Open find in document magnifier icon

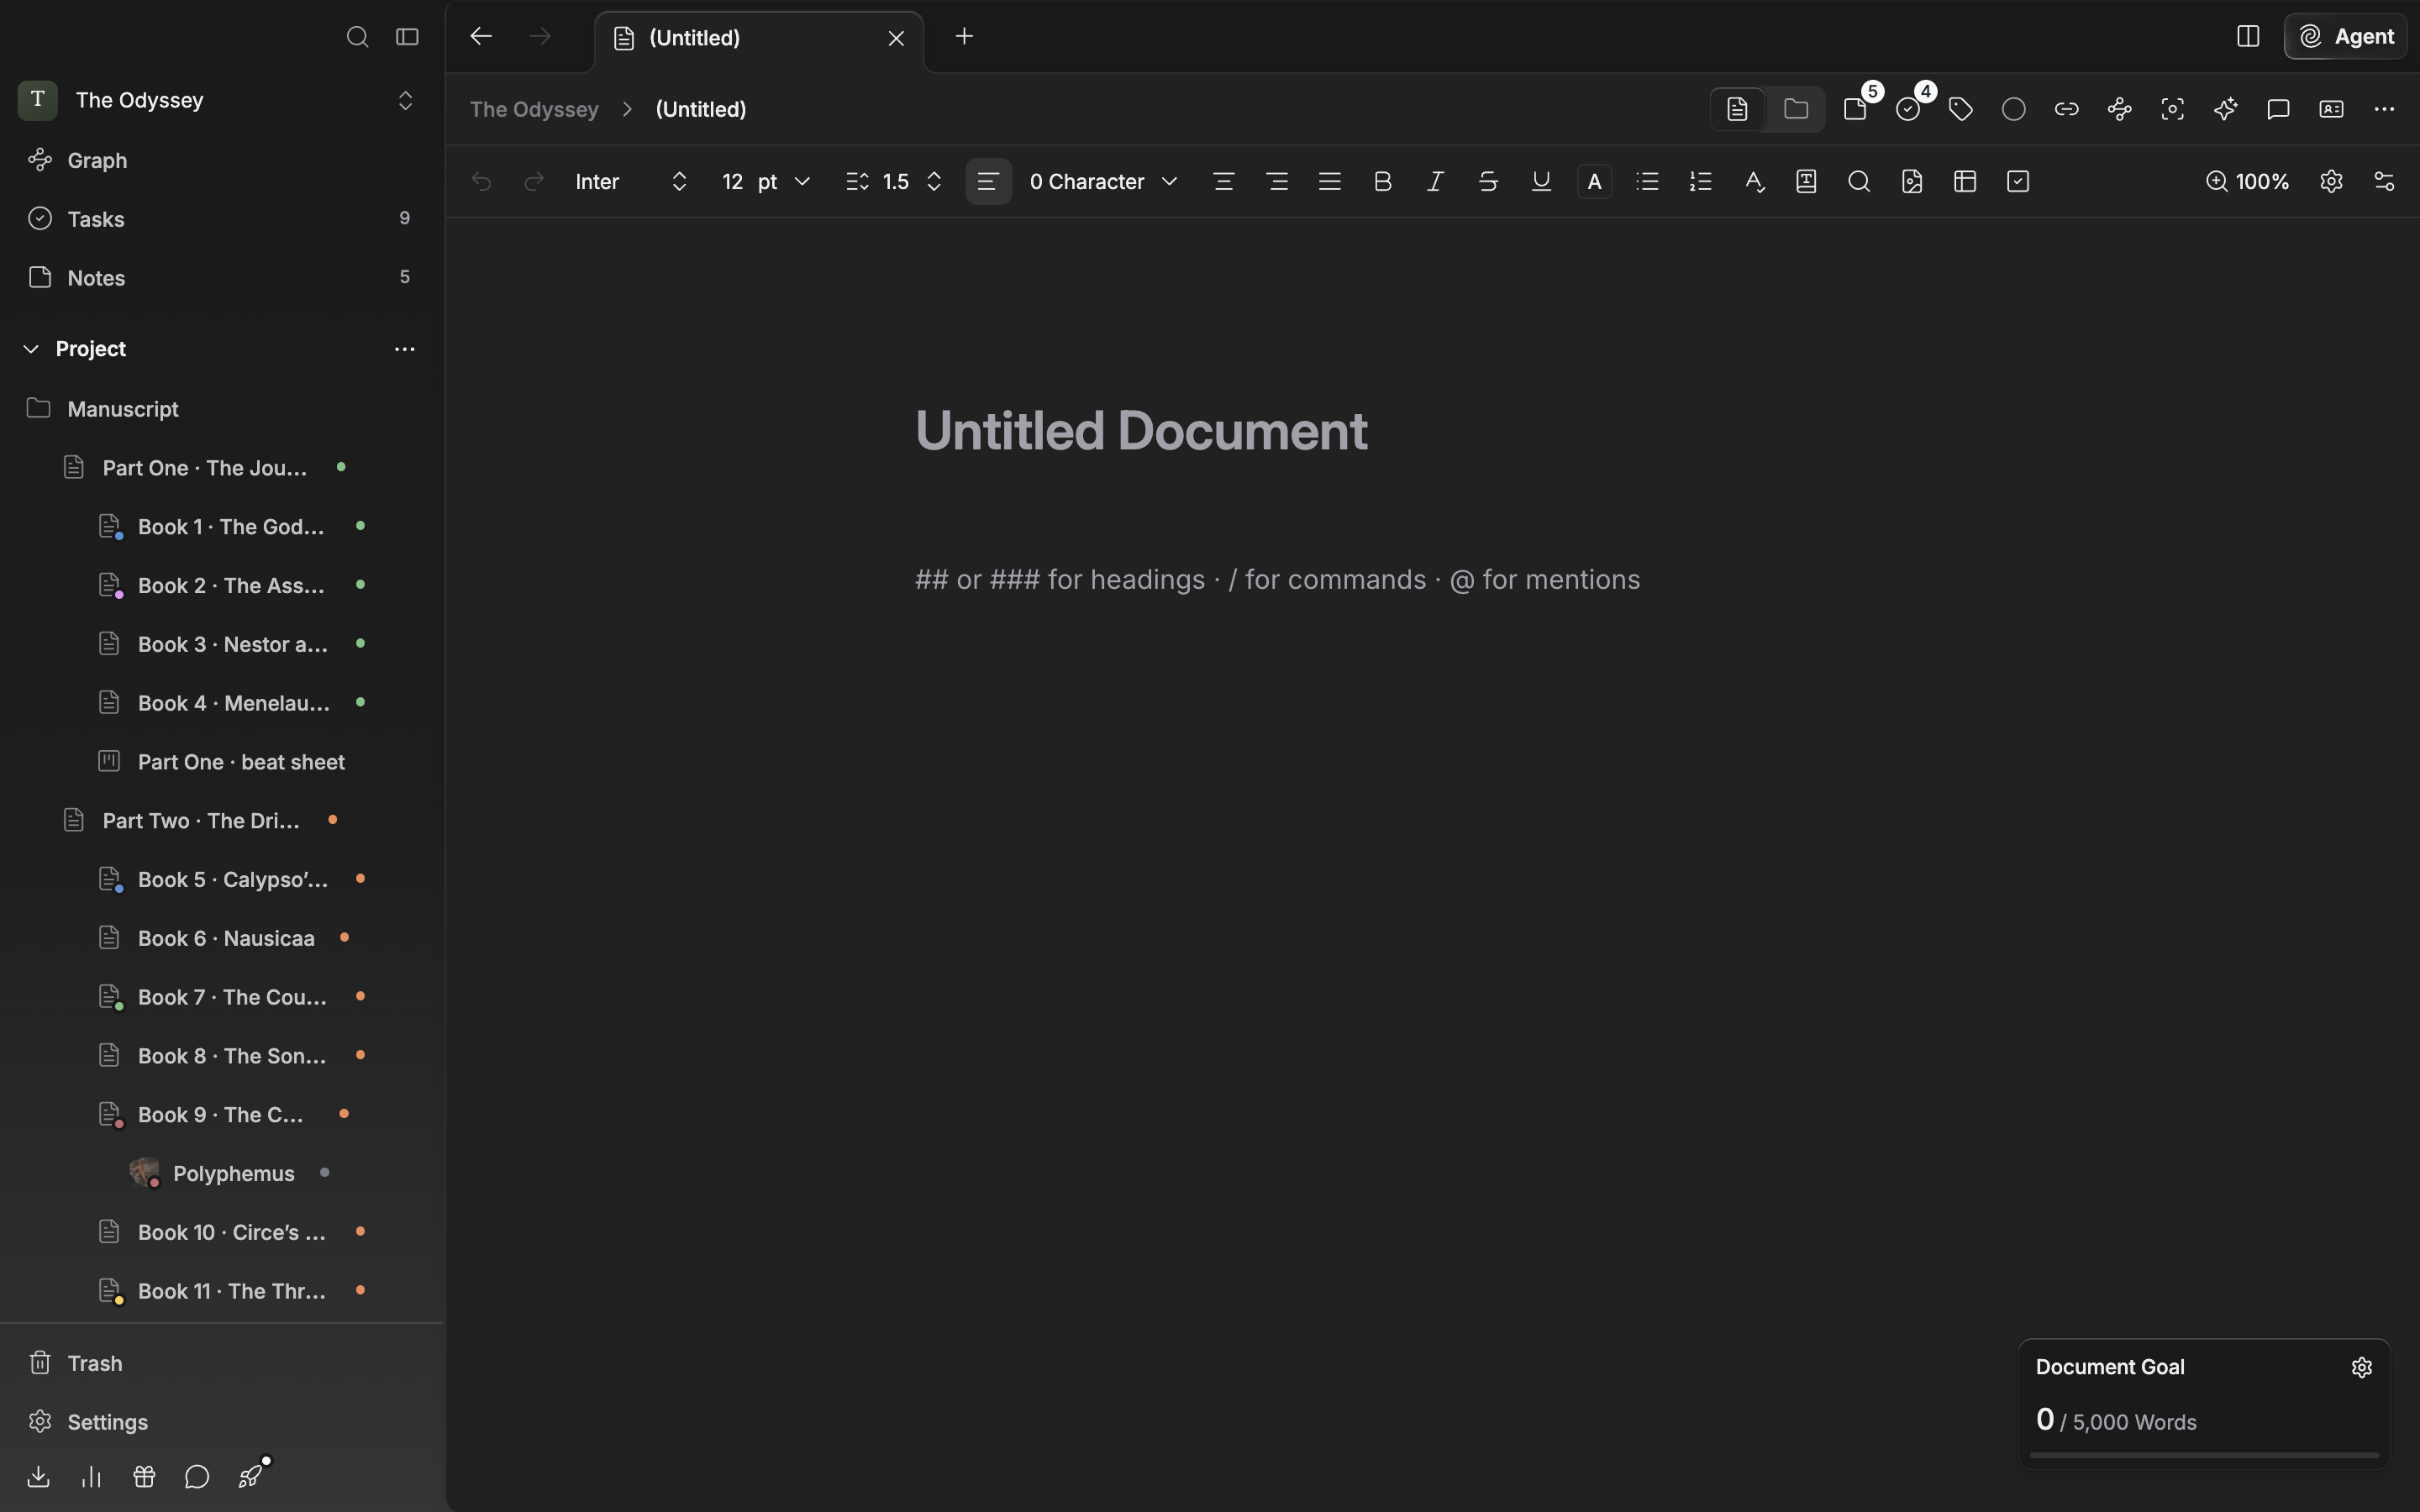click(x=1860, y=182)
